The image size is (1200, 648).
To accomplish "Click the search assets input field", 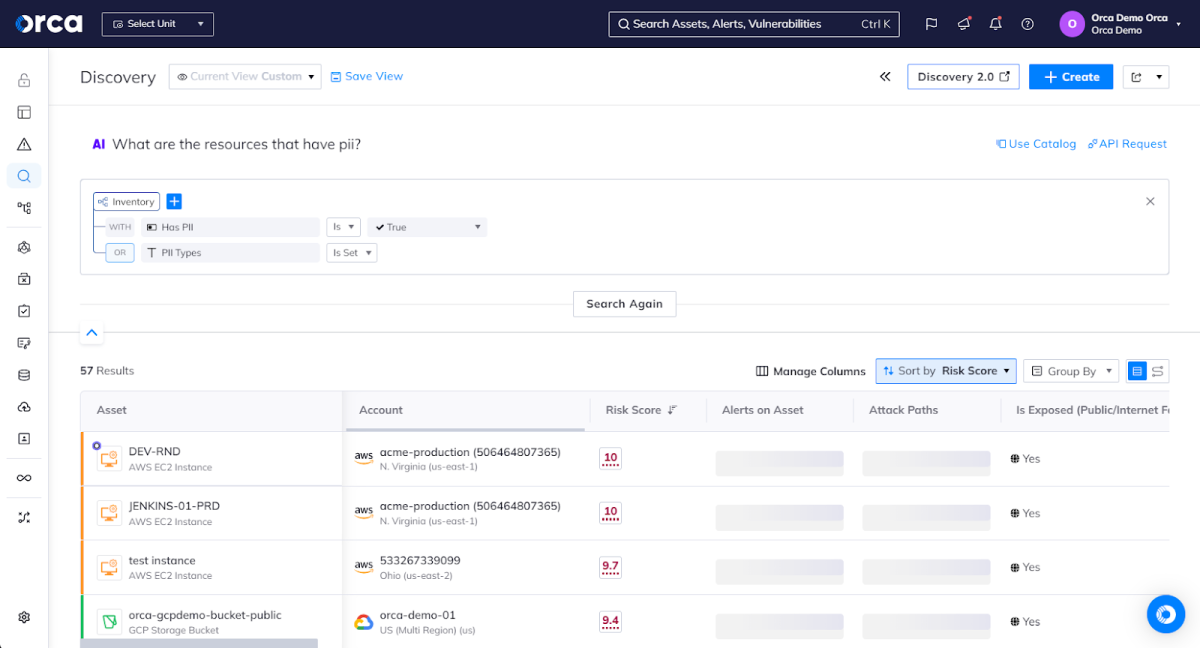I will [754, 24].
